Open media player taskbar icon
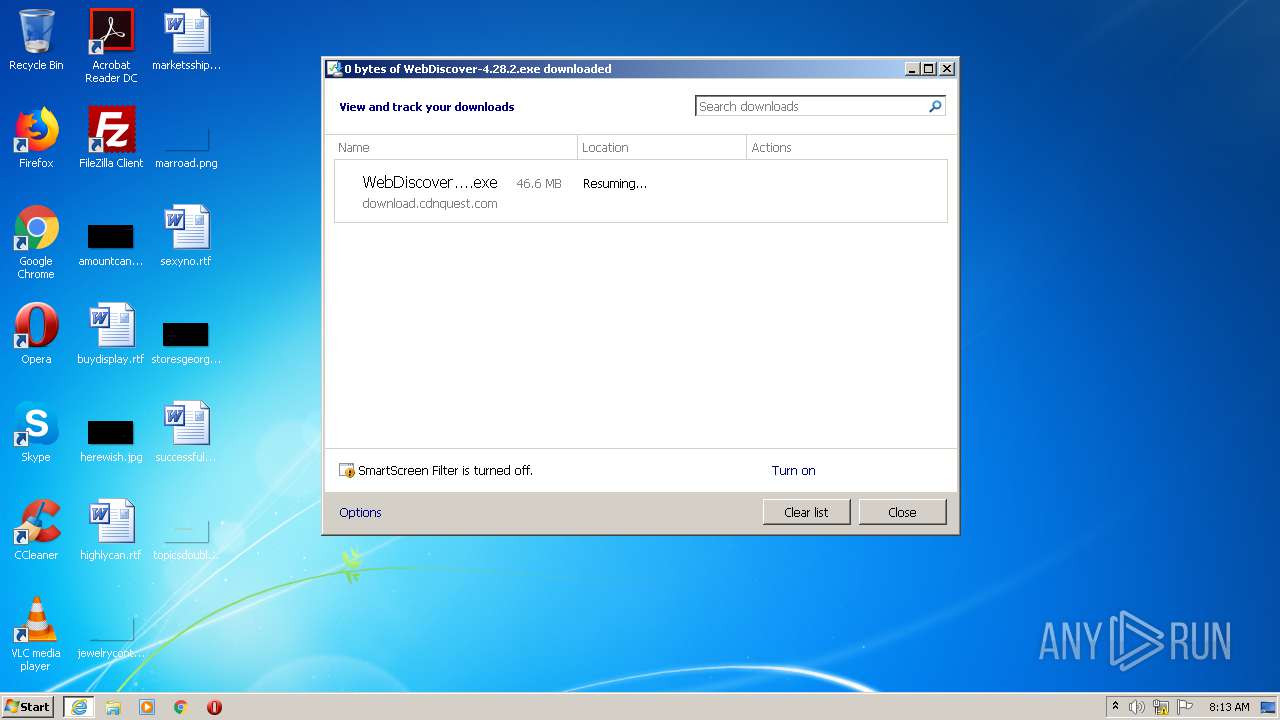Viewport: 1280px width, 720px height. pyautogui.click(x=147, y=707)
